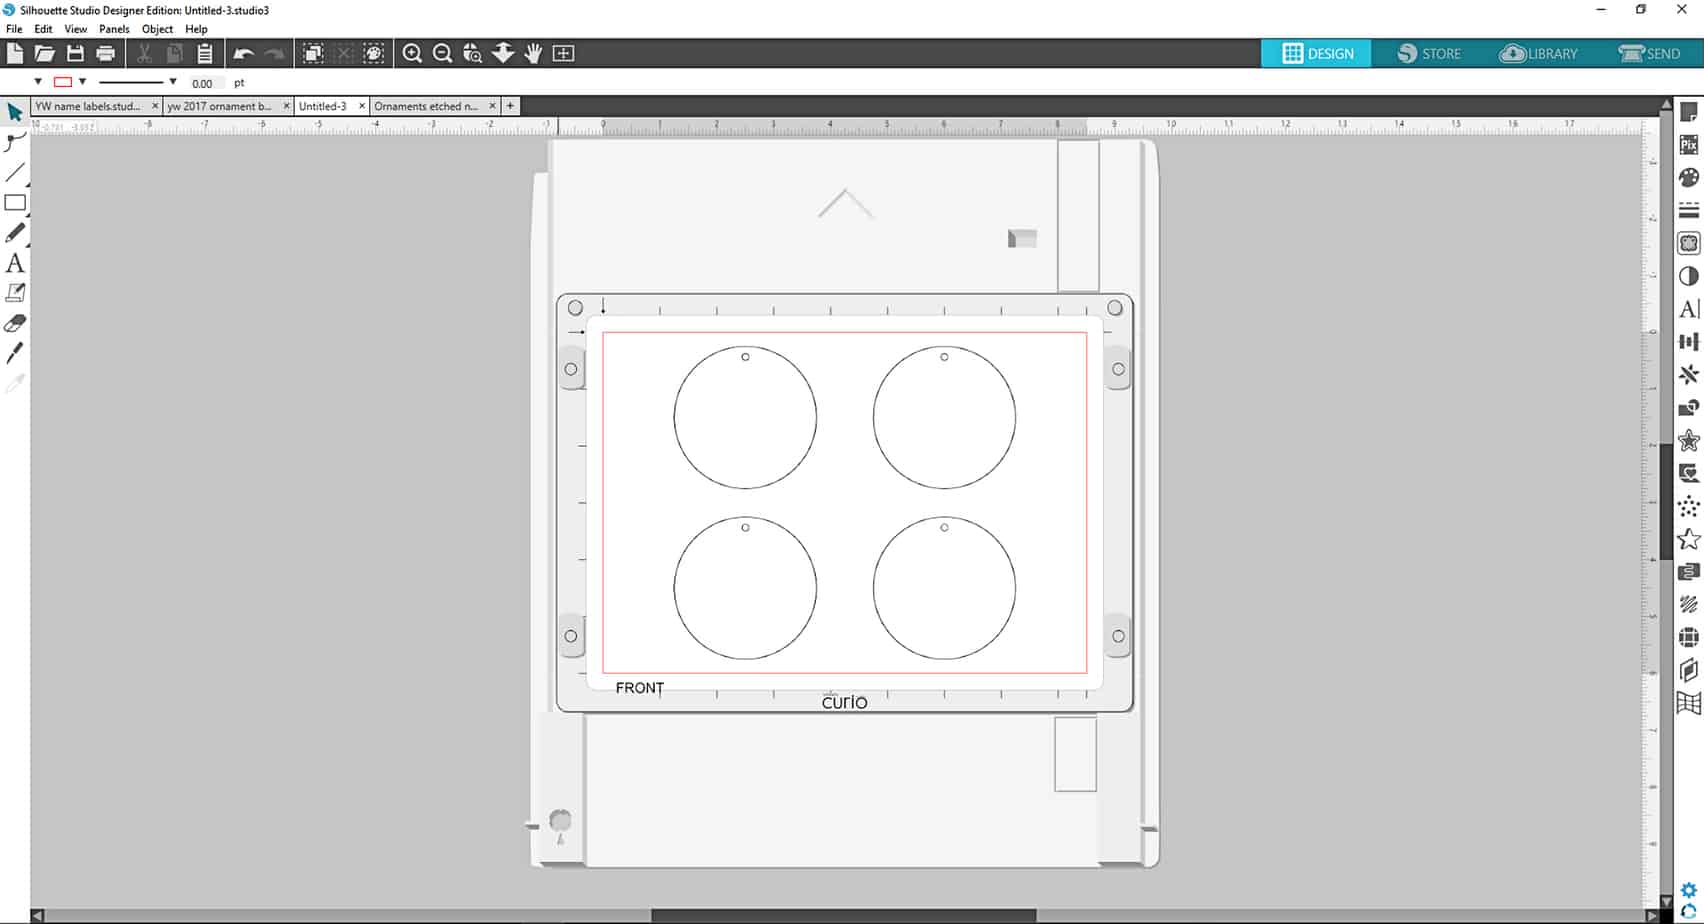
Task: Open the Text Style panel
Action: coord(1689,309)
